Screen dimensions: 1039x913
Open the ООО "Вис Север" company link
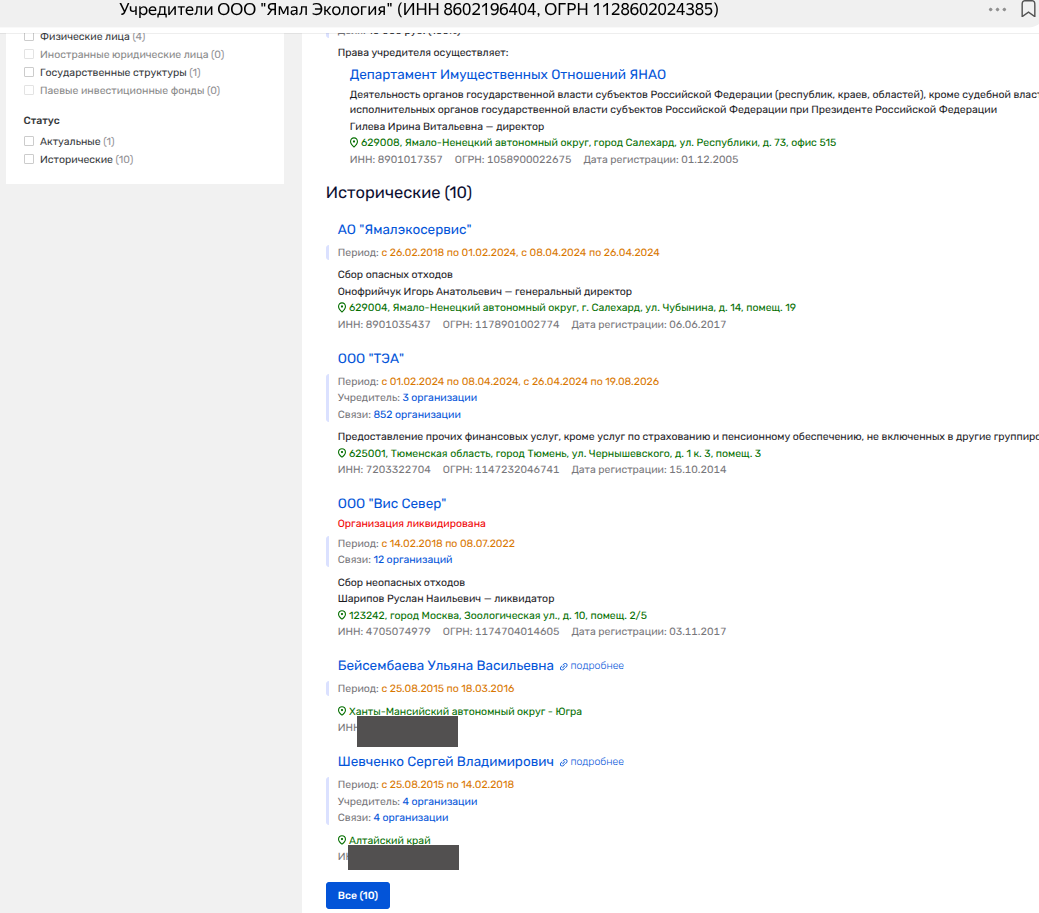[x=392, y=504]
